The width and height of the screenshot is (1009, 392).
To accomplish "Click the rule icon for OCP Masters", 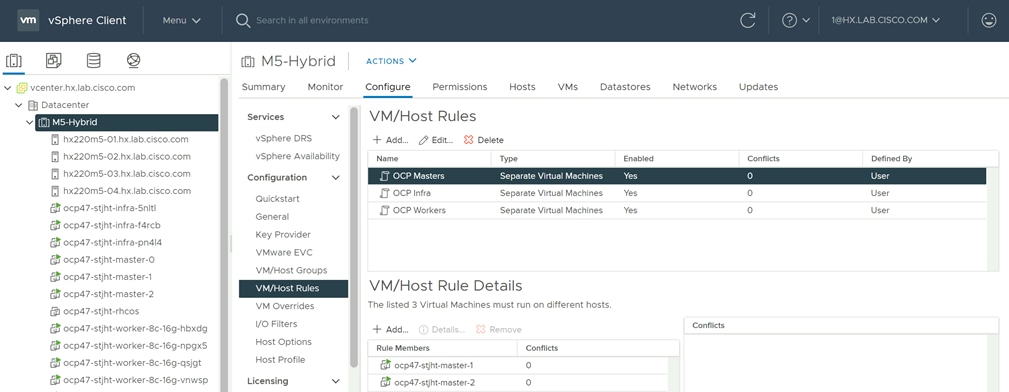I will point(384,176).
